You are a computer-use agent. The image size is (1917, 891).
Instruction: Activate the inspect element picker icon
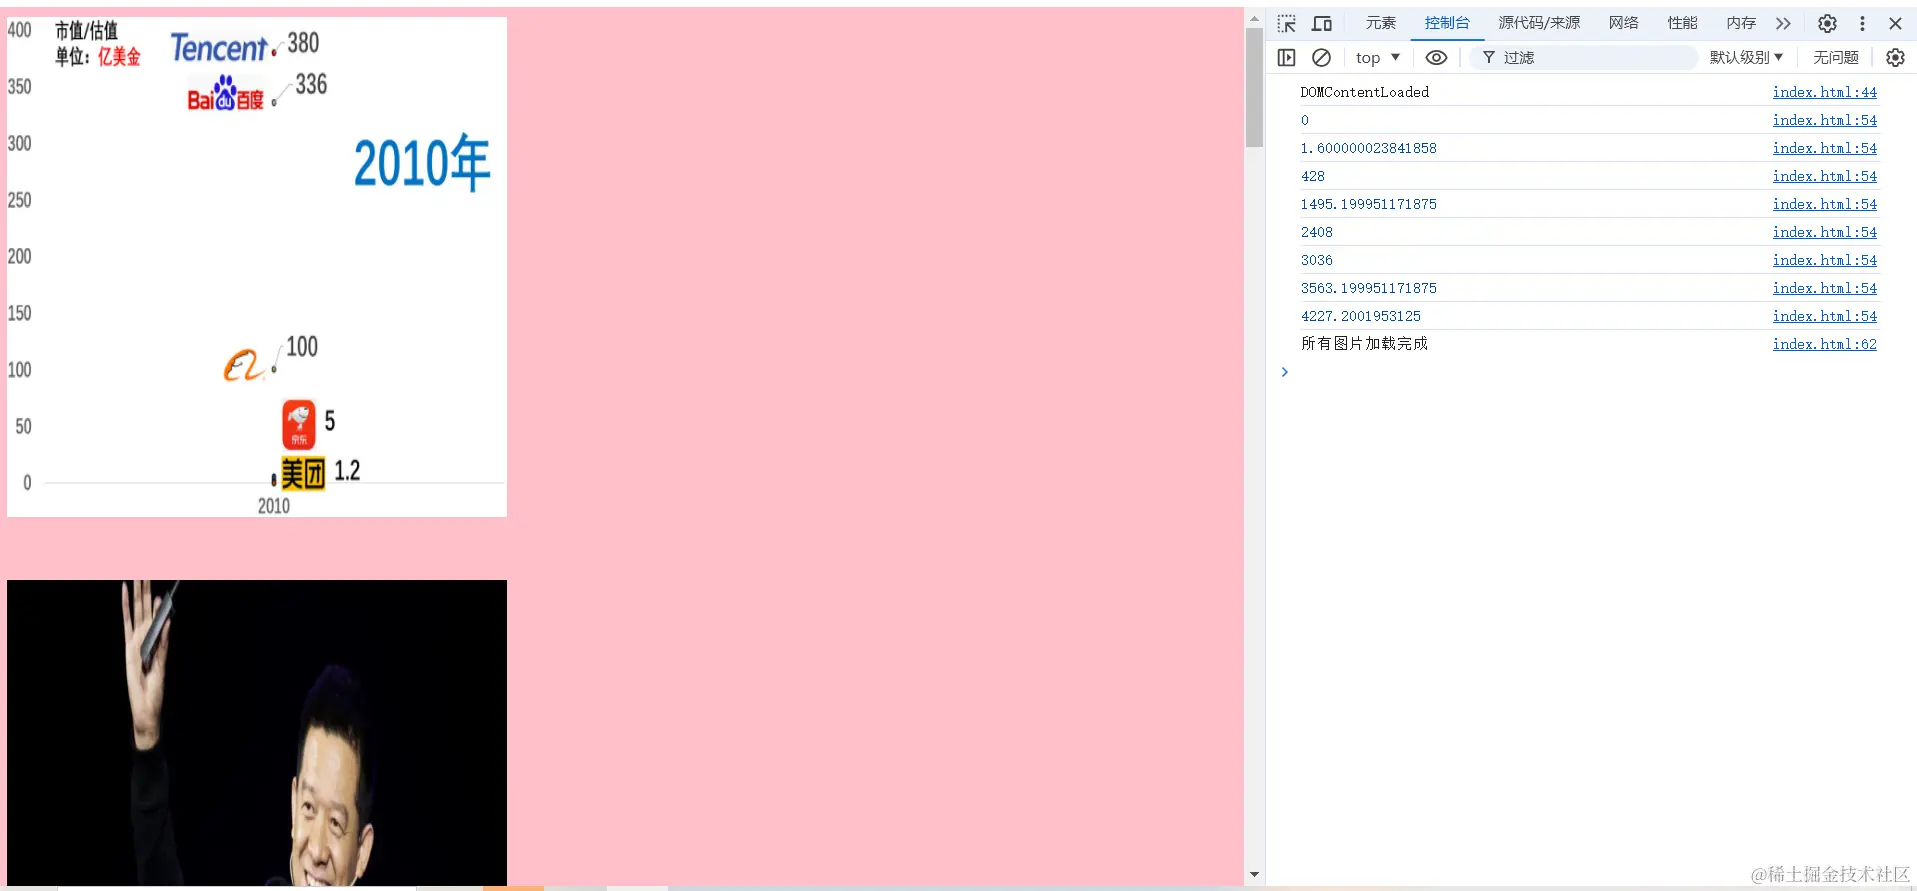point(1286,23)
